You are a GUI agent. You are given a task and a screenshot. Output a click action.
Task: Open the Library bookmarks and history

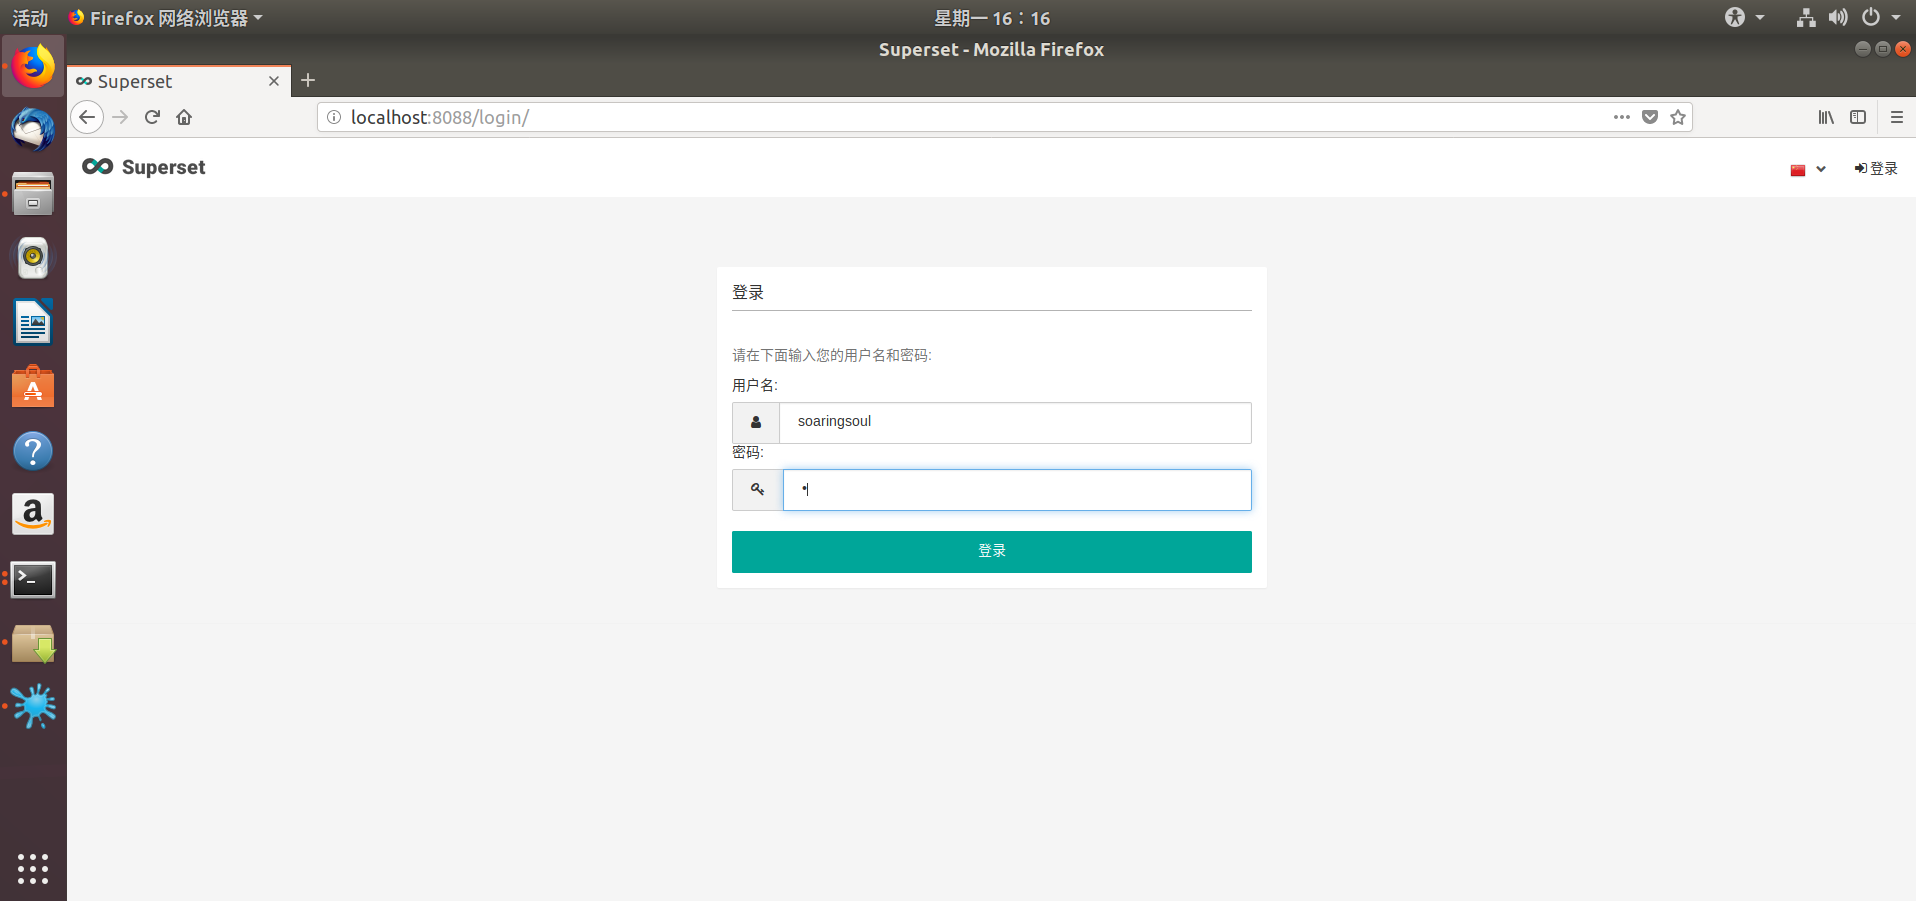[x=1826, y=117]
